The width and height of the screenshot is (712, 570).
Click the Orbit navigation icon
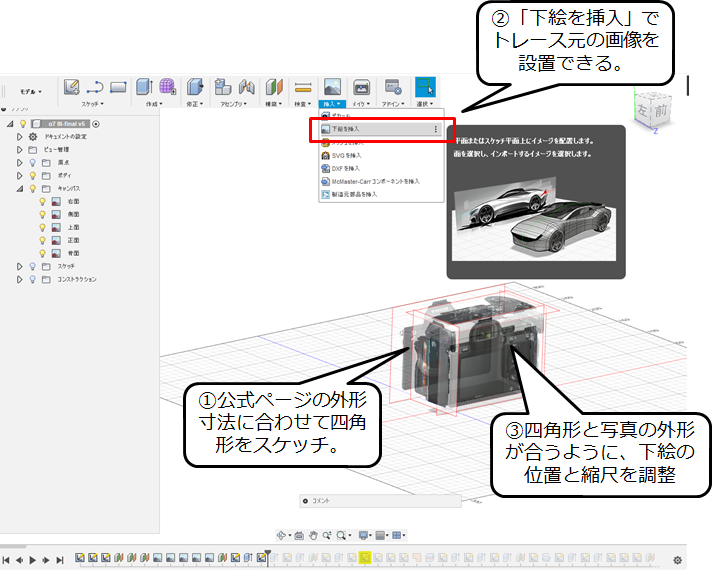point(282,535)
